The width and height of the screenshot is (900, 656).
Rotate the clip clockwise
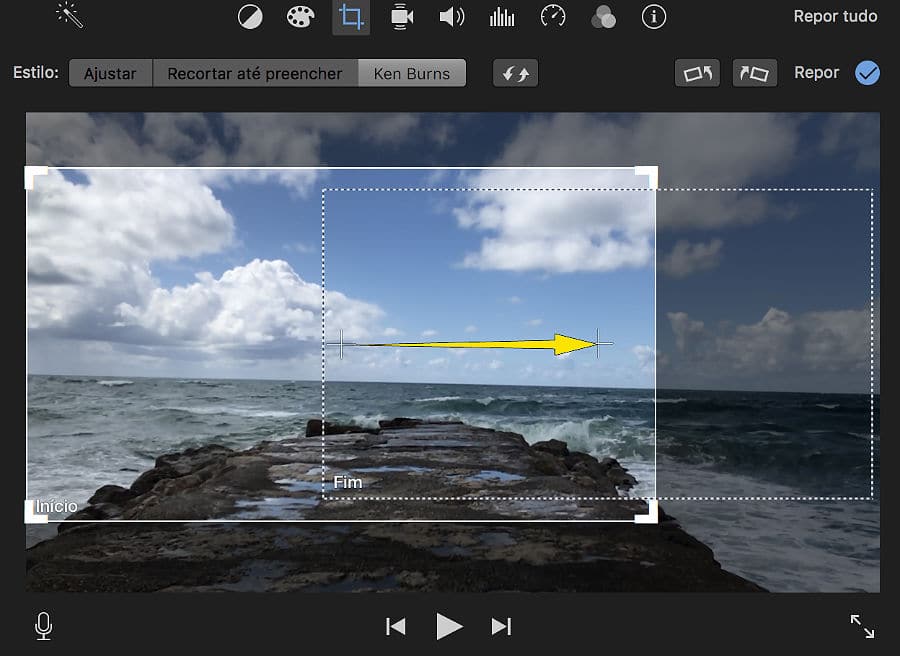point(755,73)
